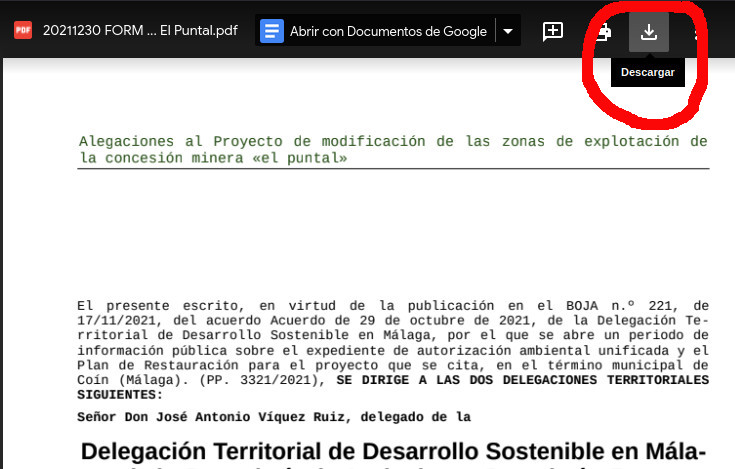Click the red PDF file type icon
735x469 pixels.
pos(22,30)
